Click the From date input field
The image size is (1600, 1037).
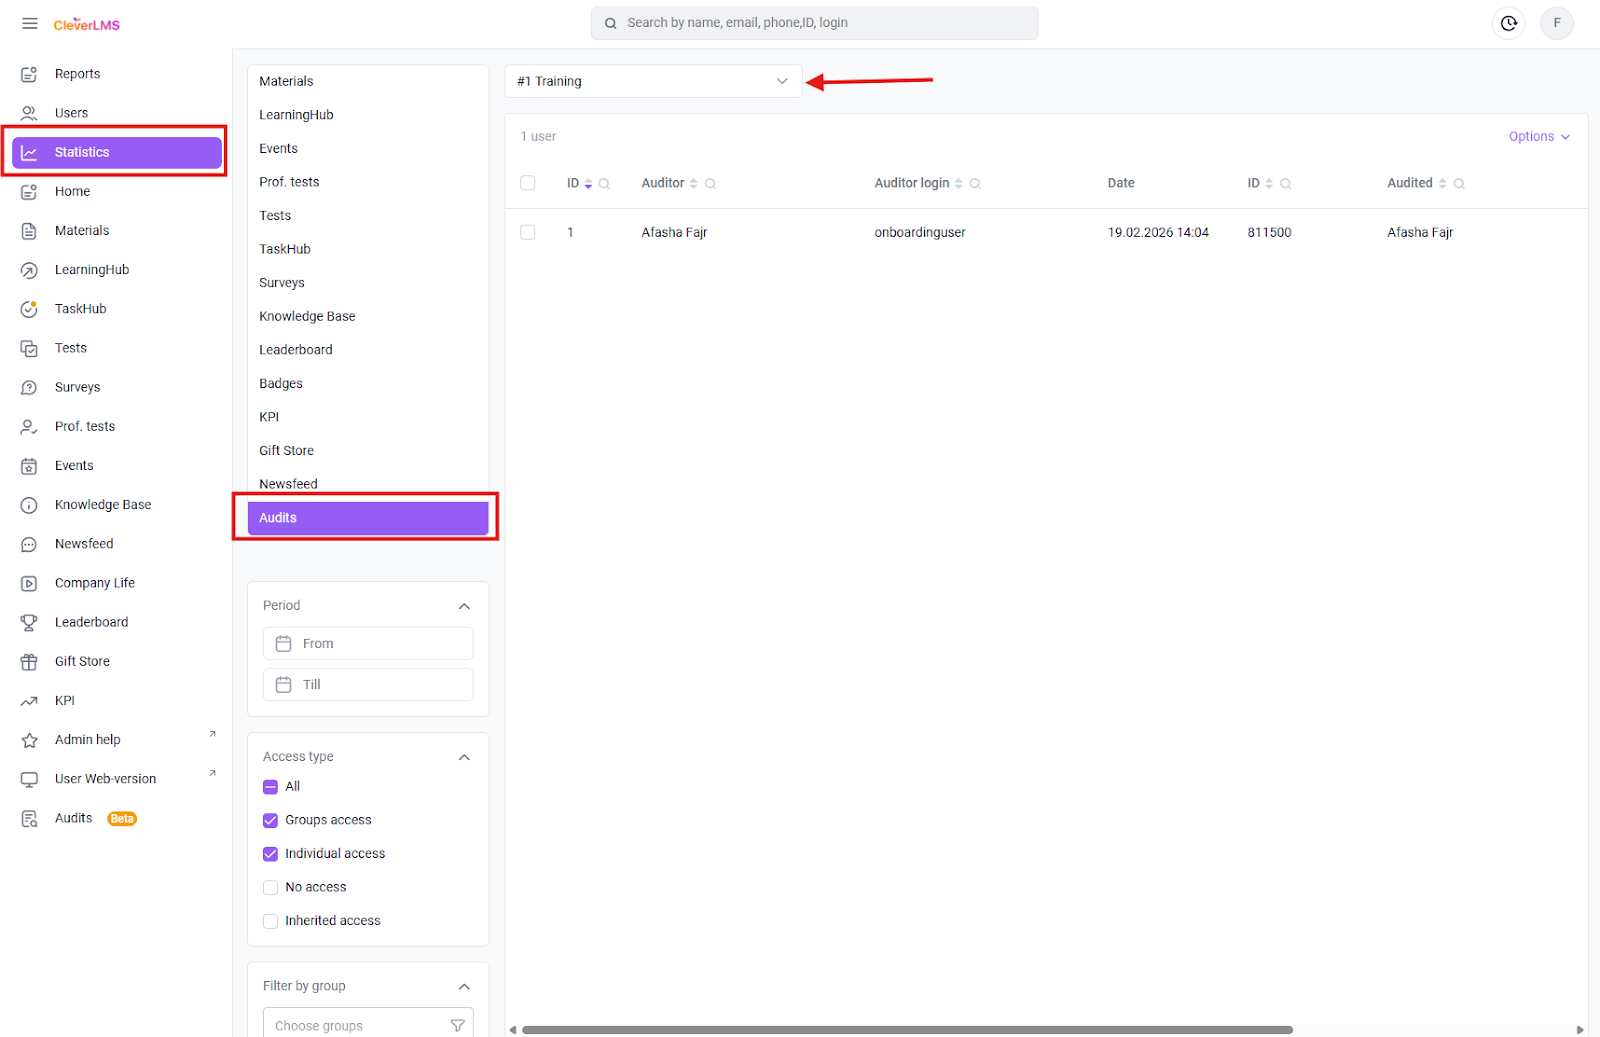[x=368, y=644]
